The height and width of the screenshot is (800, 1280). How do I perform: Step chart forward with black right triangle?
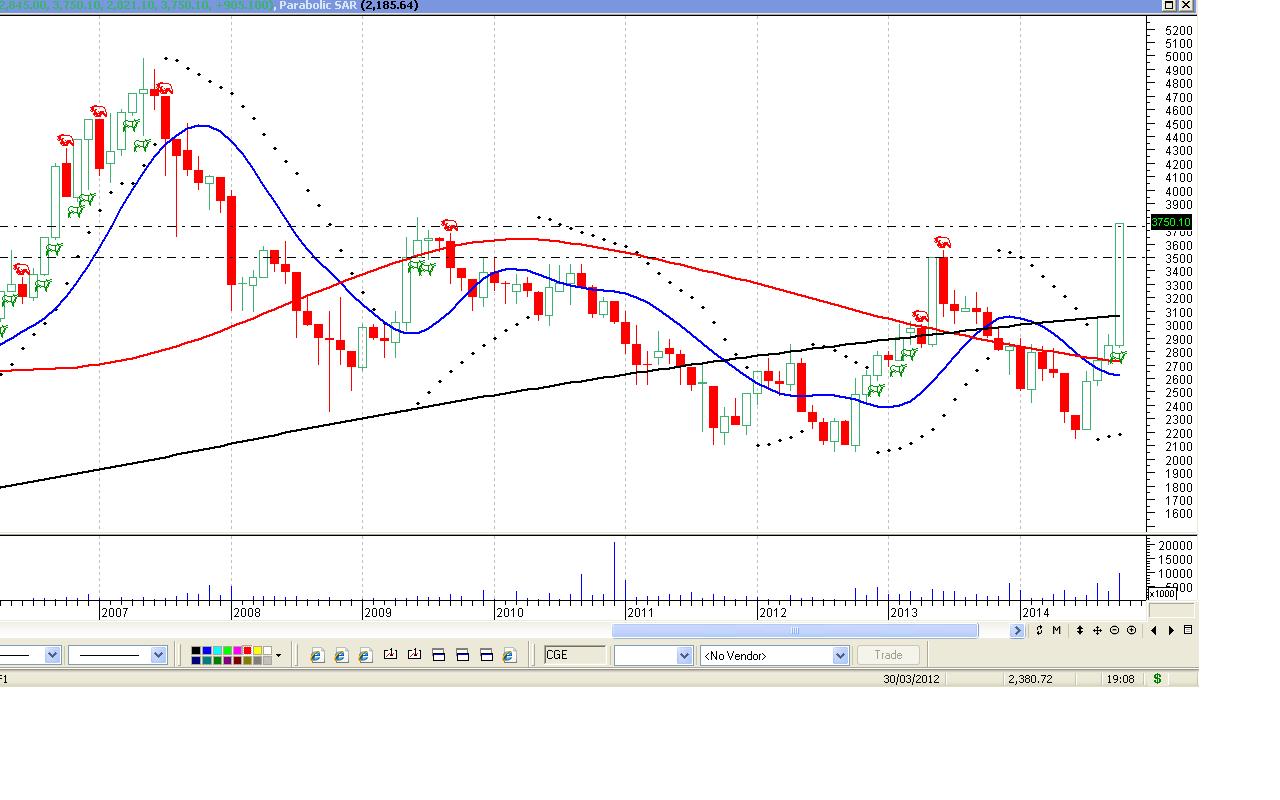coord(1171,630)
